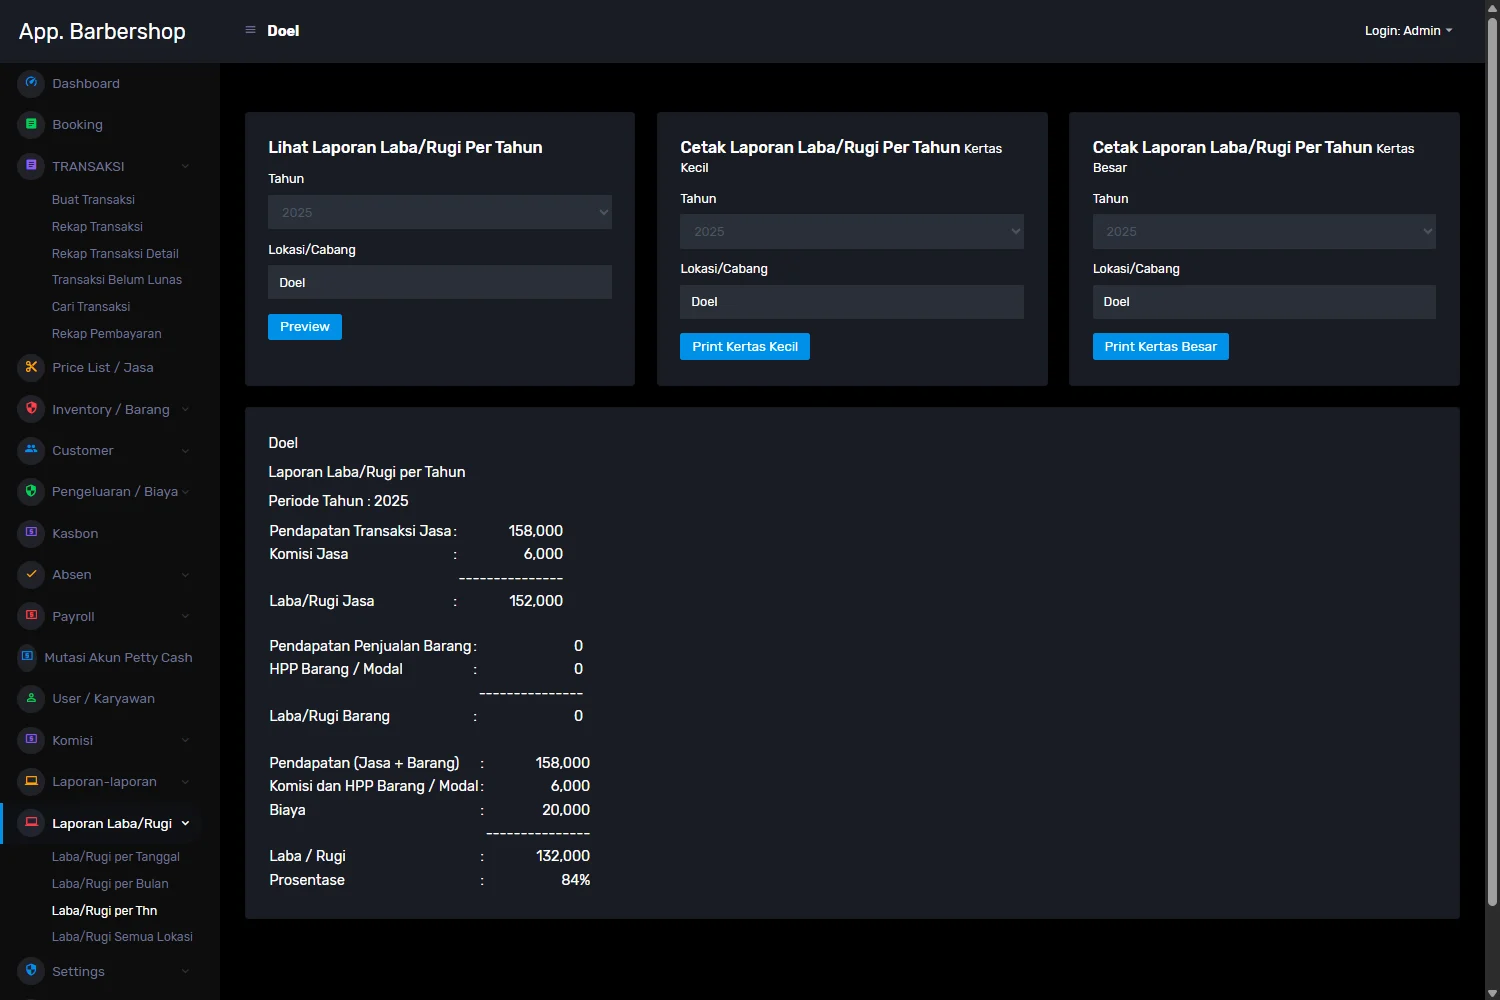
Task: Toggle the sidebar hamburger menu icon
Action: [250, 30]
